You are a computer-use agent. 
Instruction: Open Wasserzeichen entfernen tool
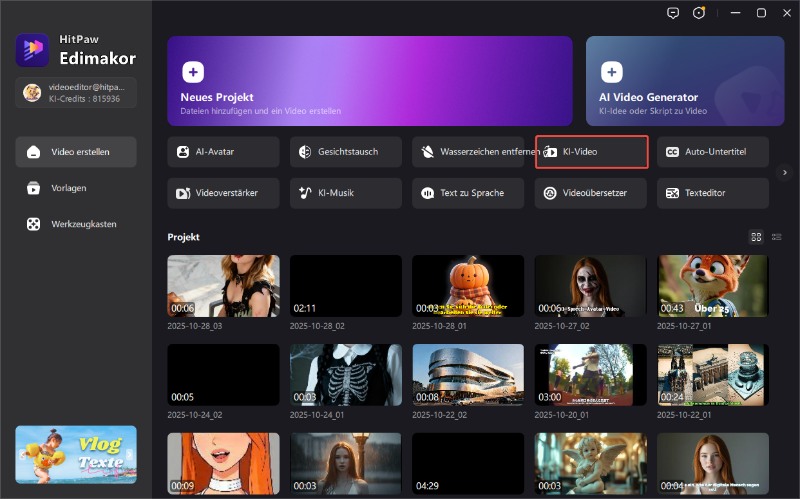pyautogui.click(x=468, y=152)
